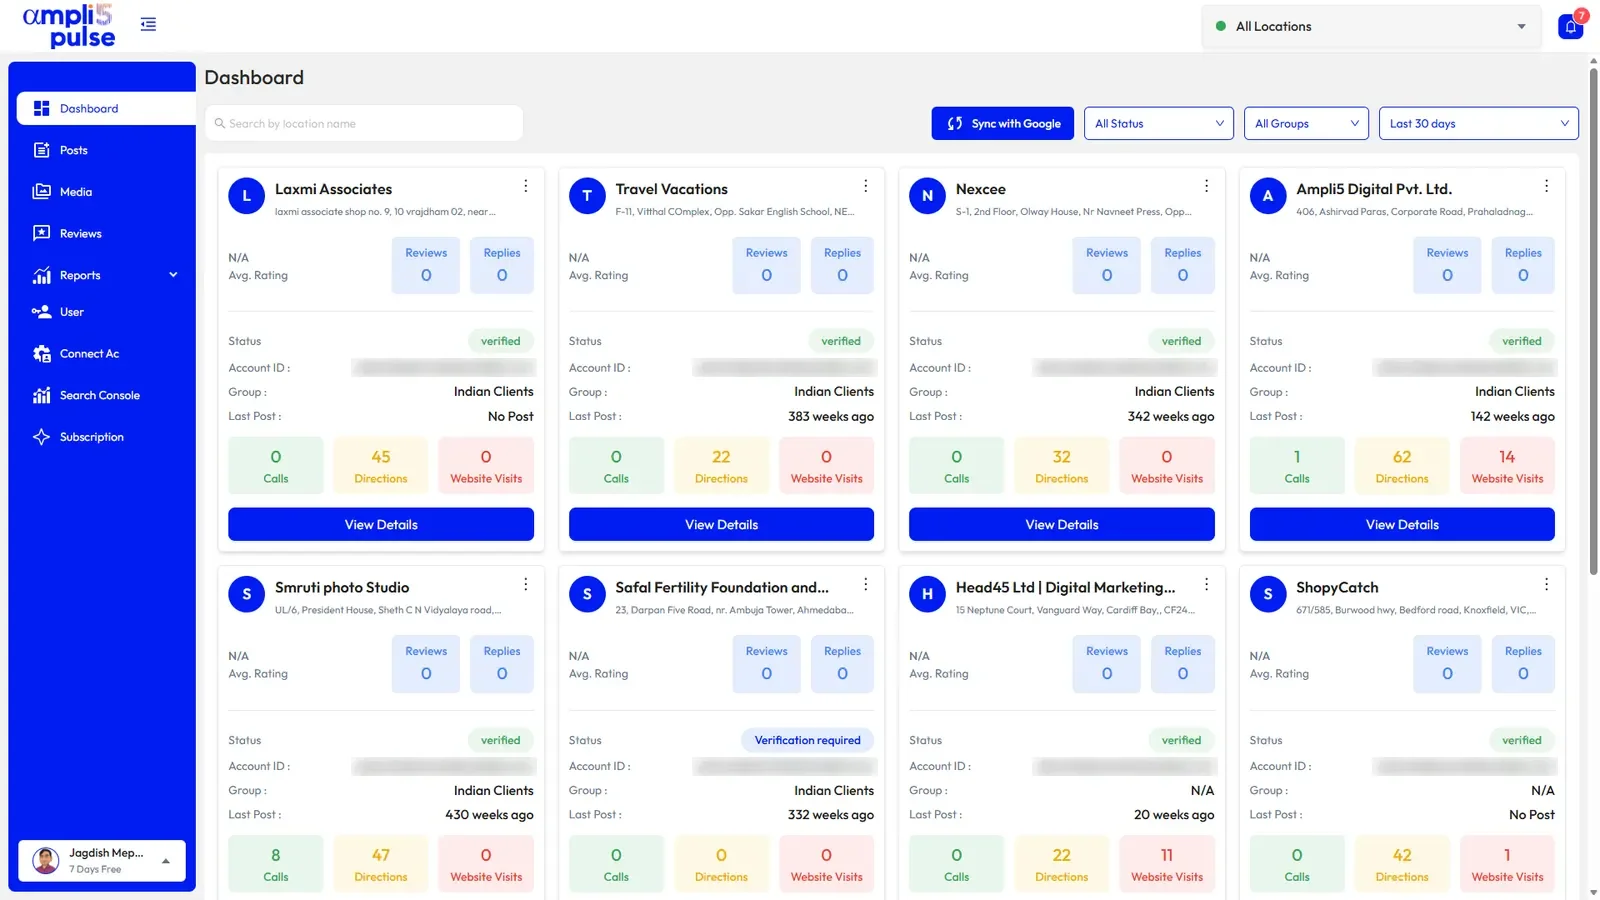Click the Subscription sparkle icon
Viewport: 1600px width, 900px height.
41,437
